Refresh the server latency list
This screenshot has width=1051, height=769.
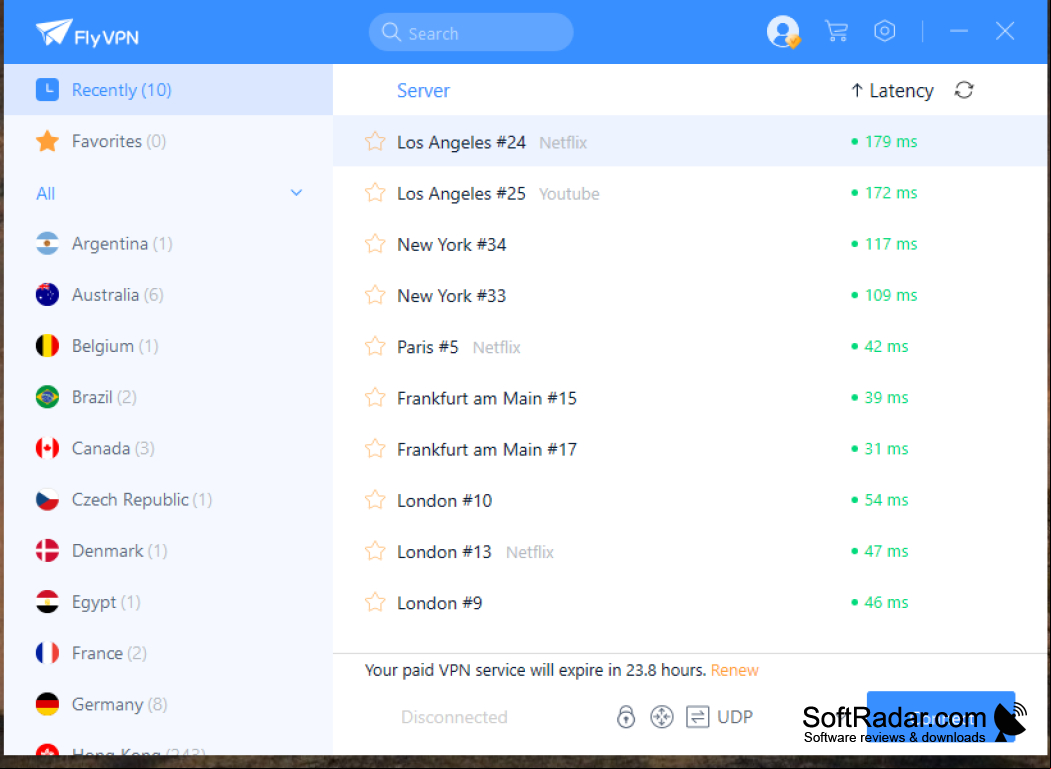[x=964, y=90]
